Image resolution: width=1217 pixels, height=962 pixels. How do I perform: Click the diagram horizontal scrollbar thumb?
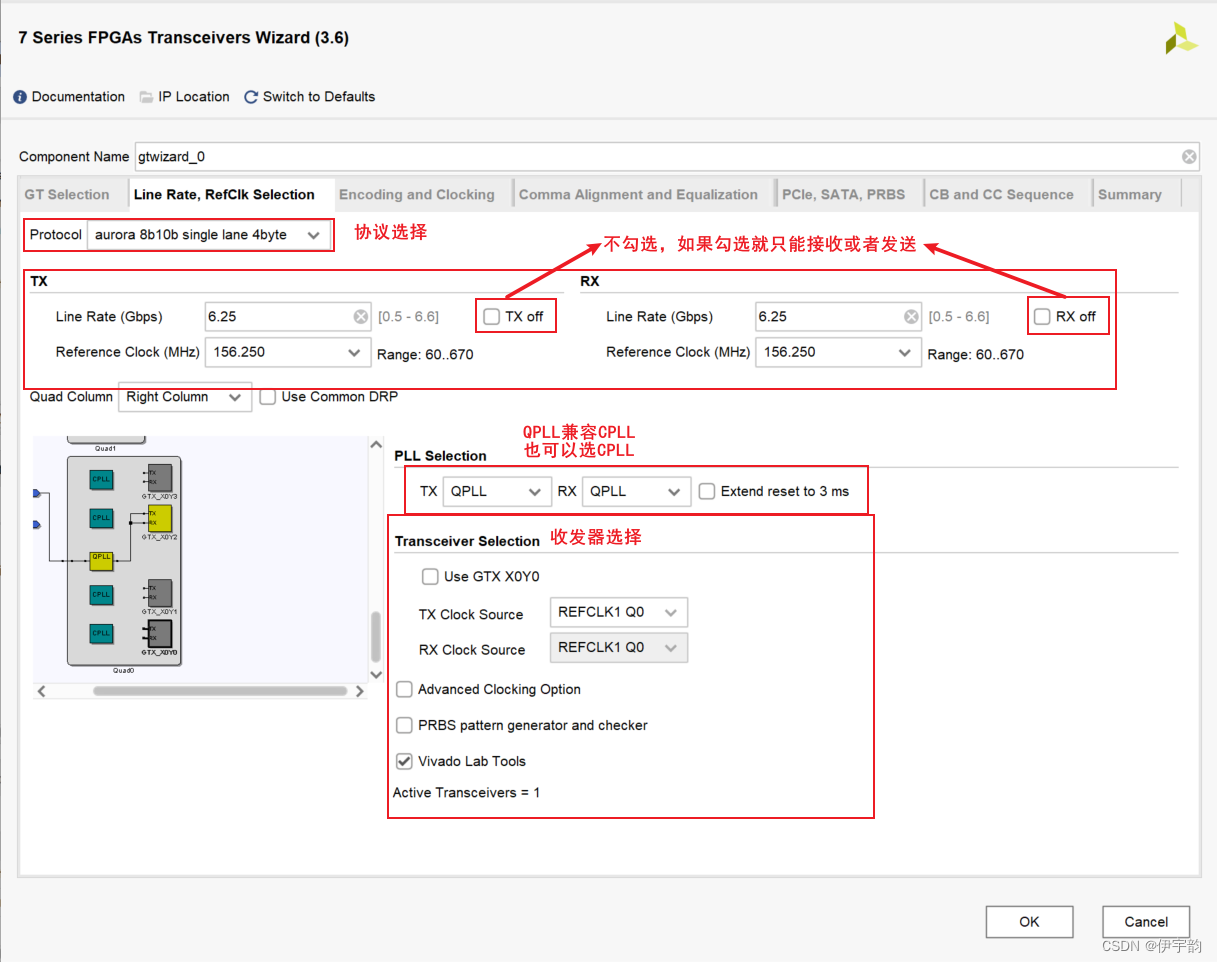[x=220, y=691]
